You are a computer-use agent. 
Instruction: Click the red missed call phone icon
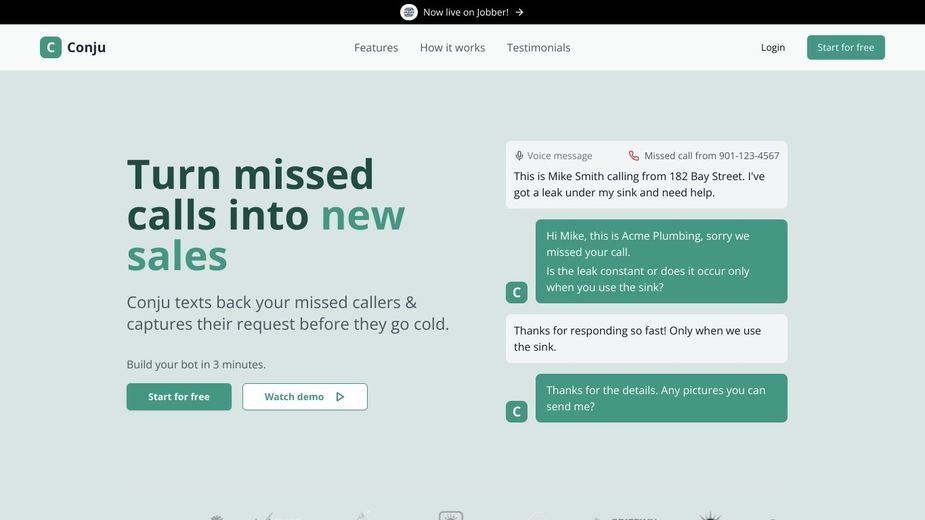pos(634,156)
